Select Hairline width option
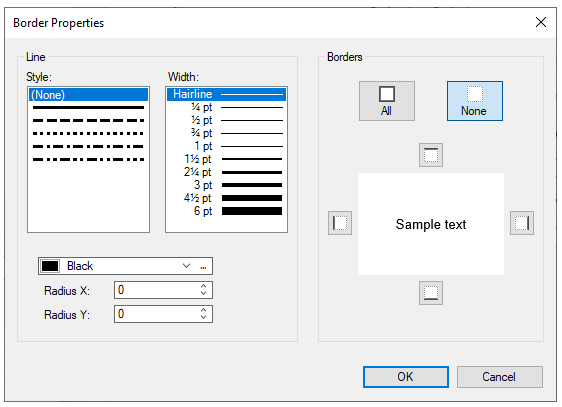 [x=227, y=94]
